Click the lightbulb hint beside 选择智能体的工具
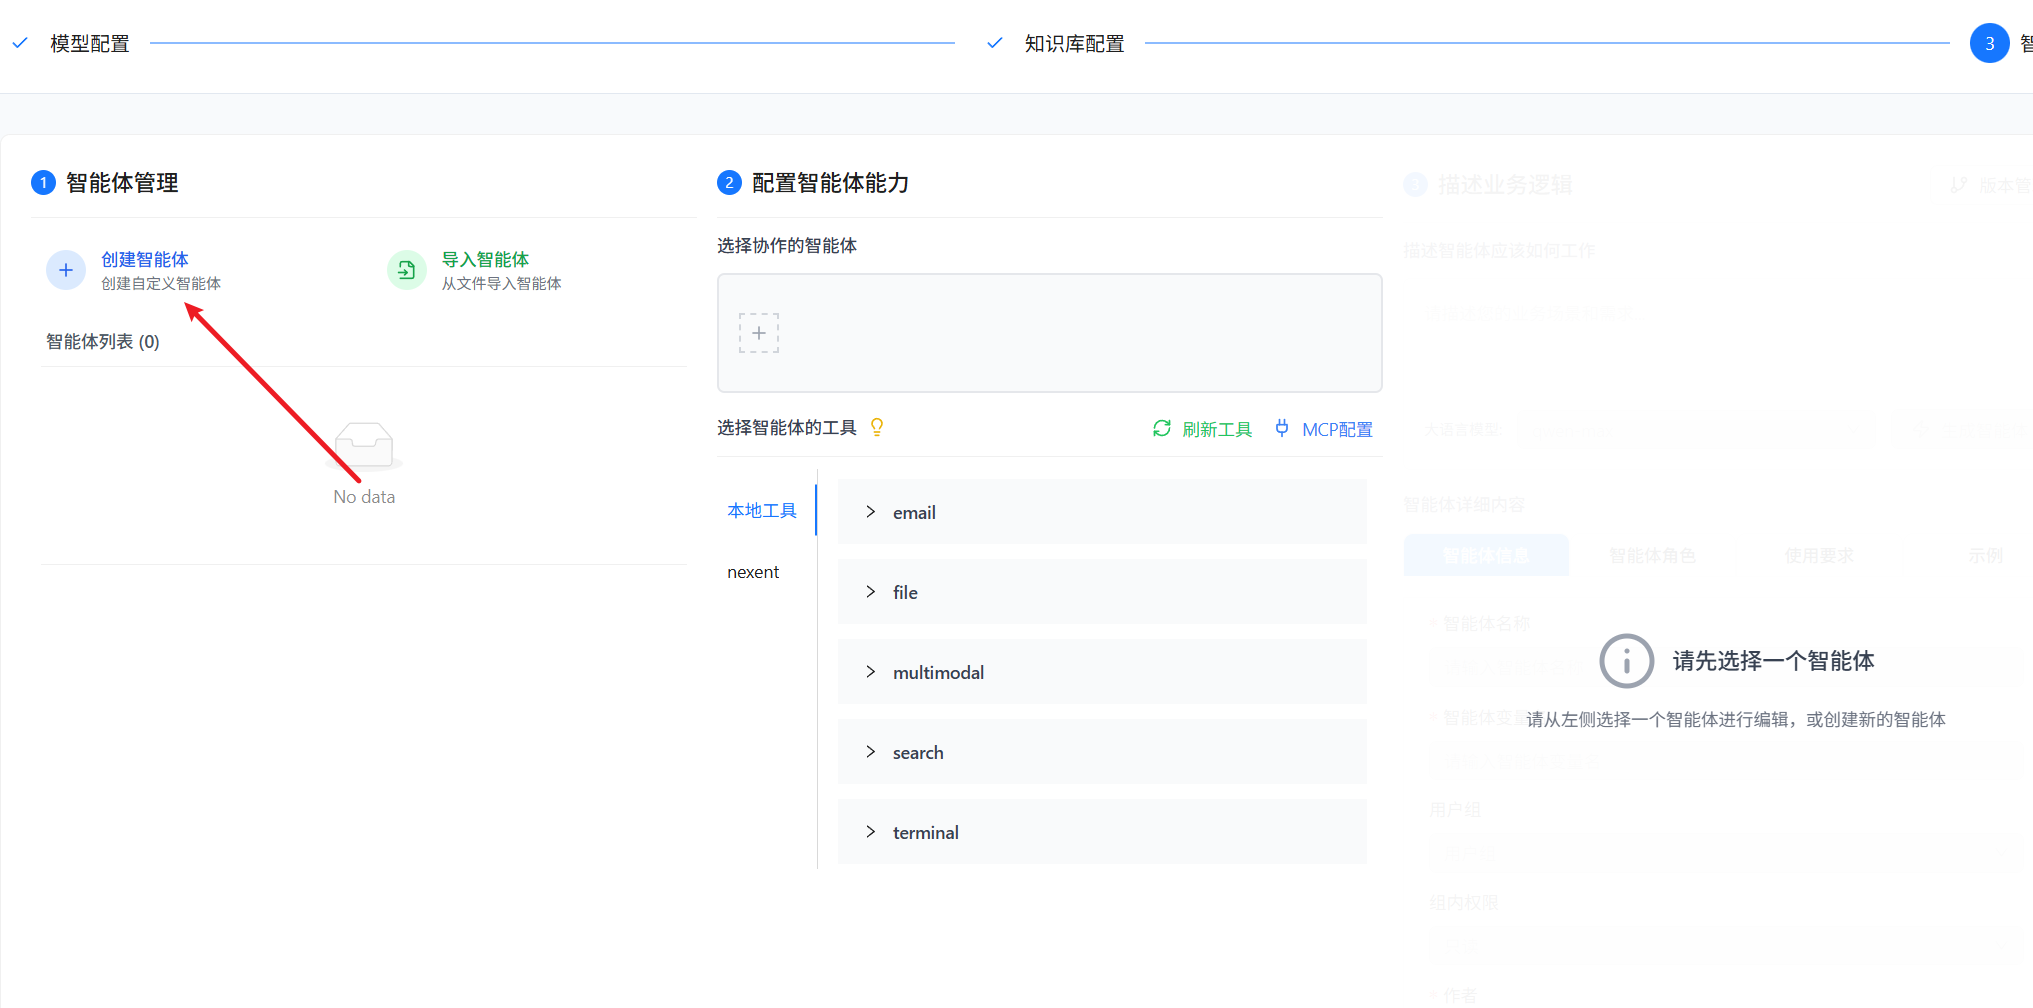This screenshot has height=1008, width=2033. (876, 427)
